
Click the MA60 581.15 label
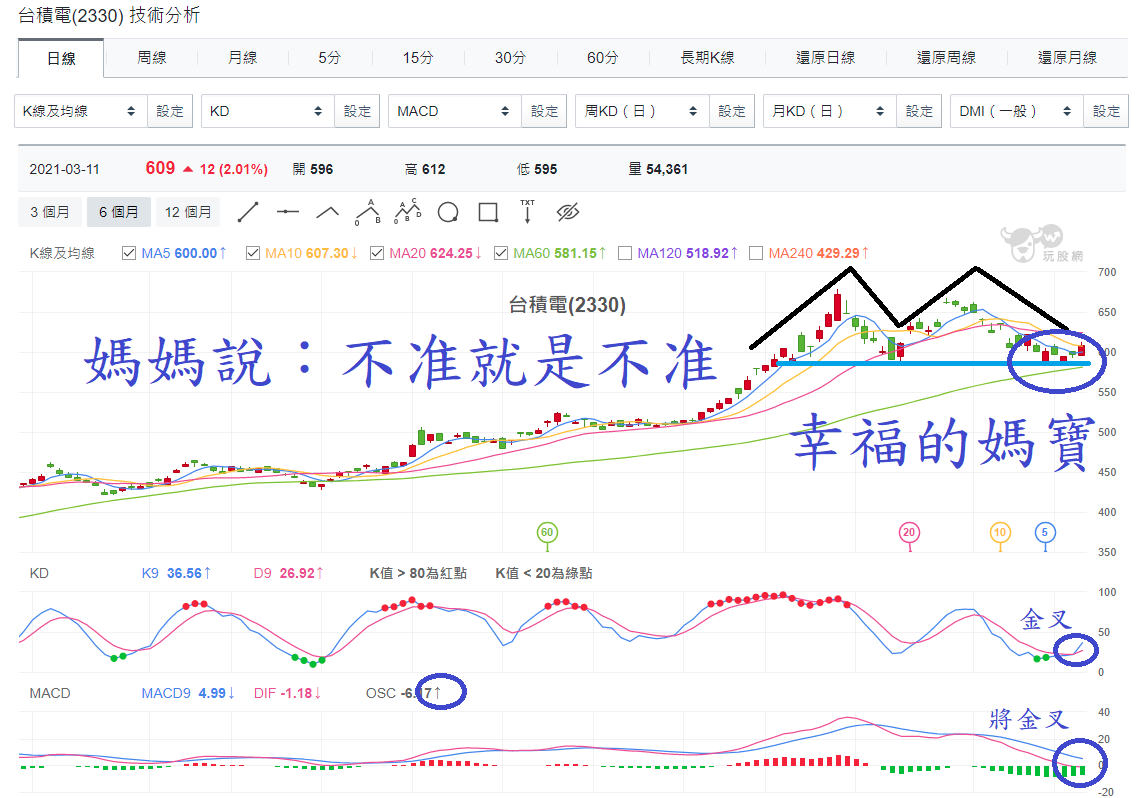point(559,253)
